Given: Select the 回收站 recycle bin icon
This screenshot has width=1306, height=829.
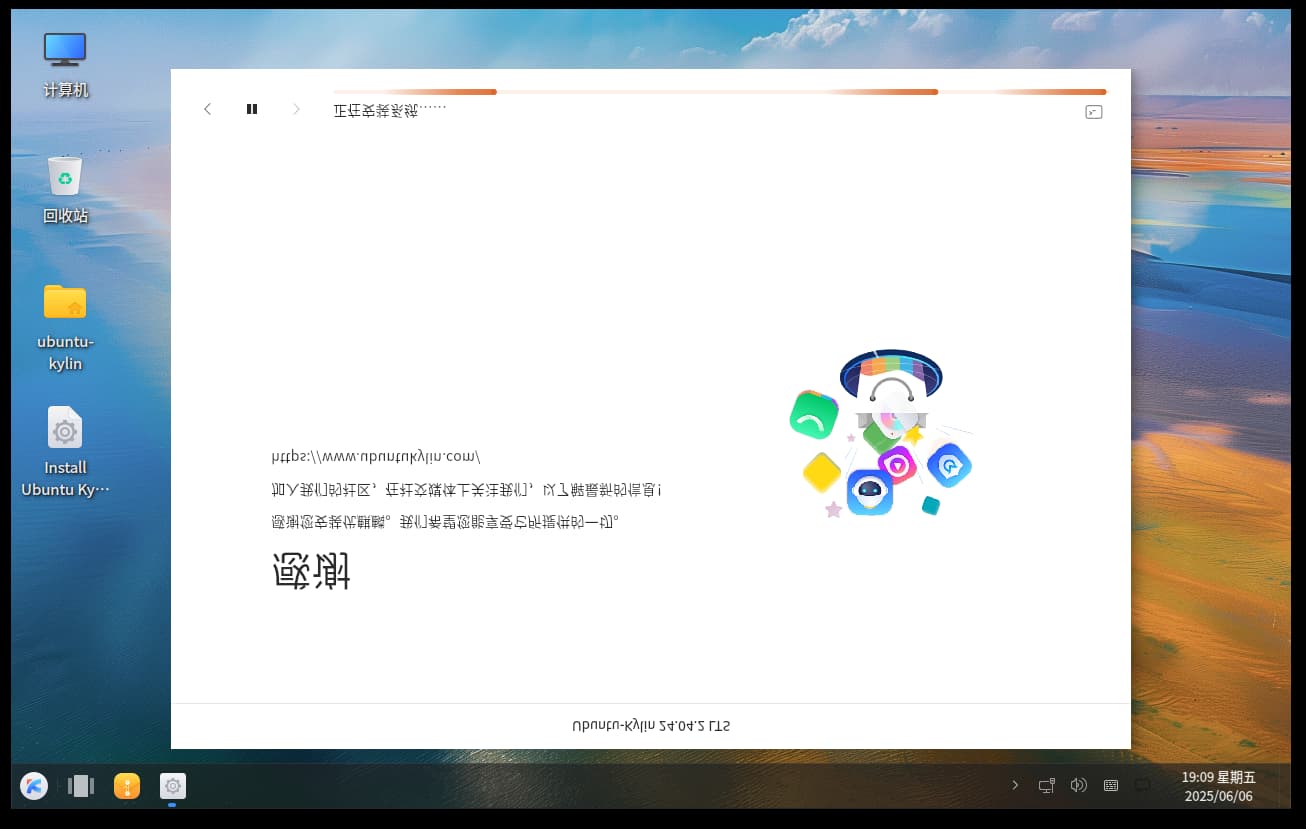Looking at the screenshot, I should pyautogui.click(x=65, y=190).
